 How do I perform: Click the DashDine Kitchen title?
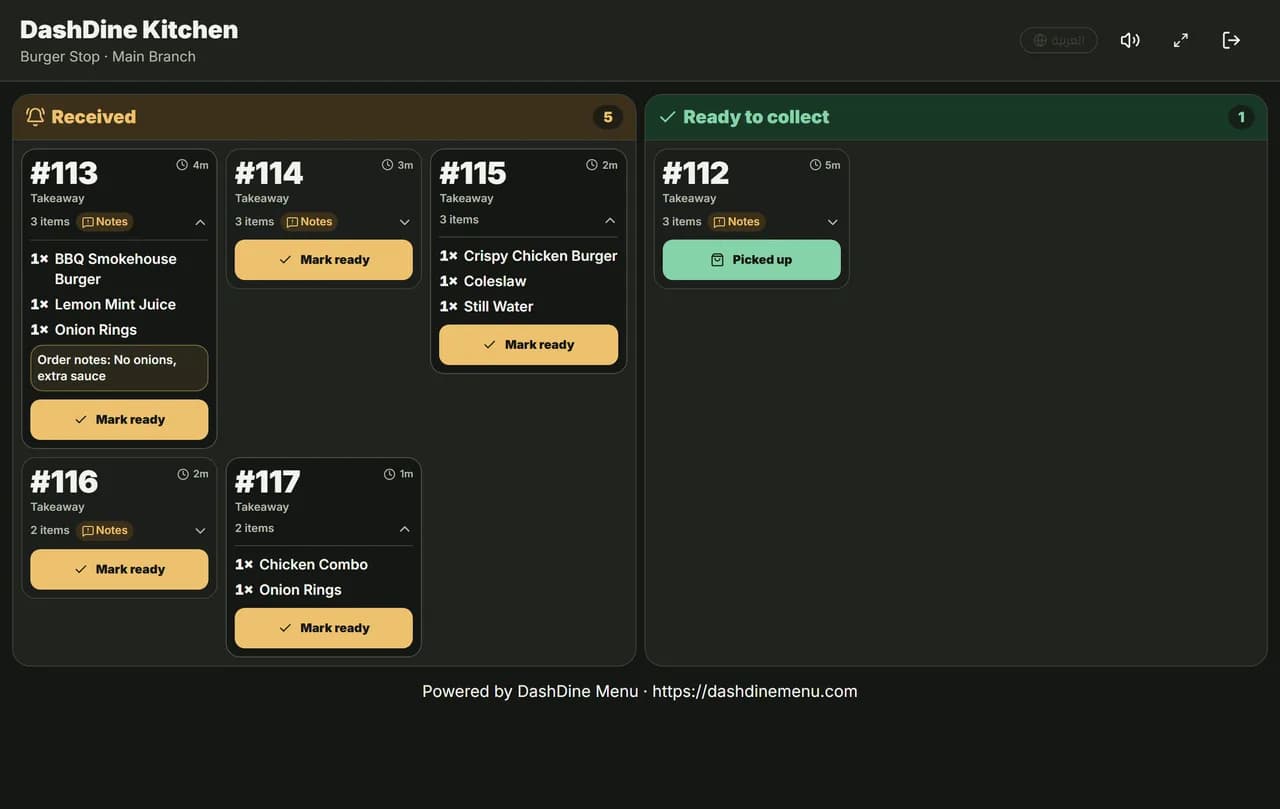(129, 30)
